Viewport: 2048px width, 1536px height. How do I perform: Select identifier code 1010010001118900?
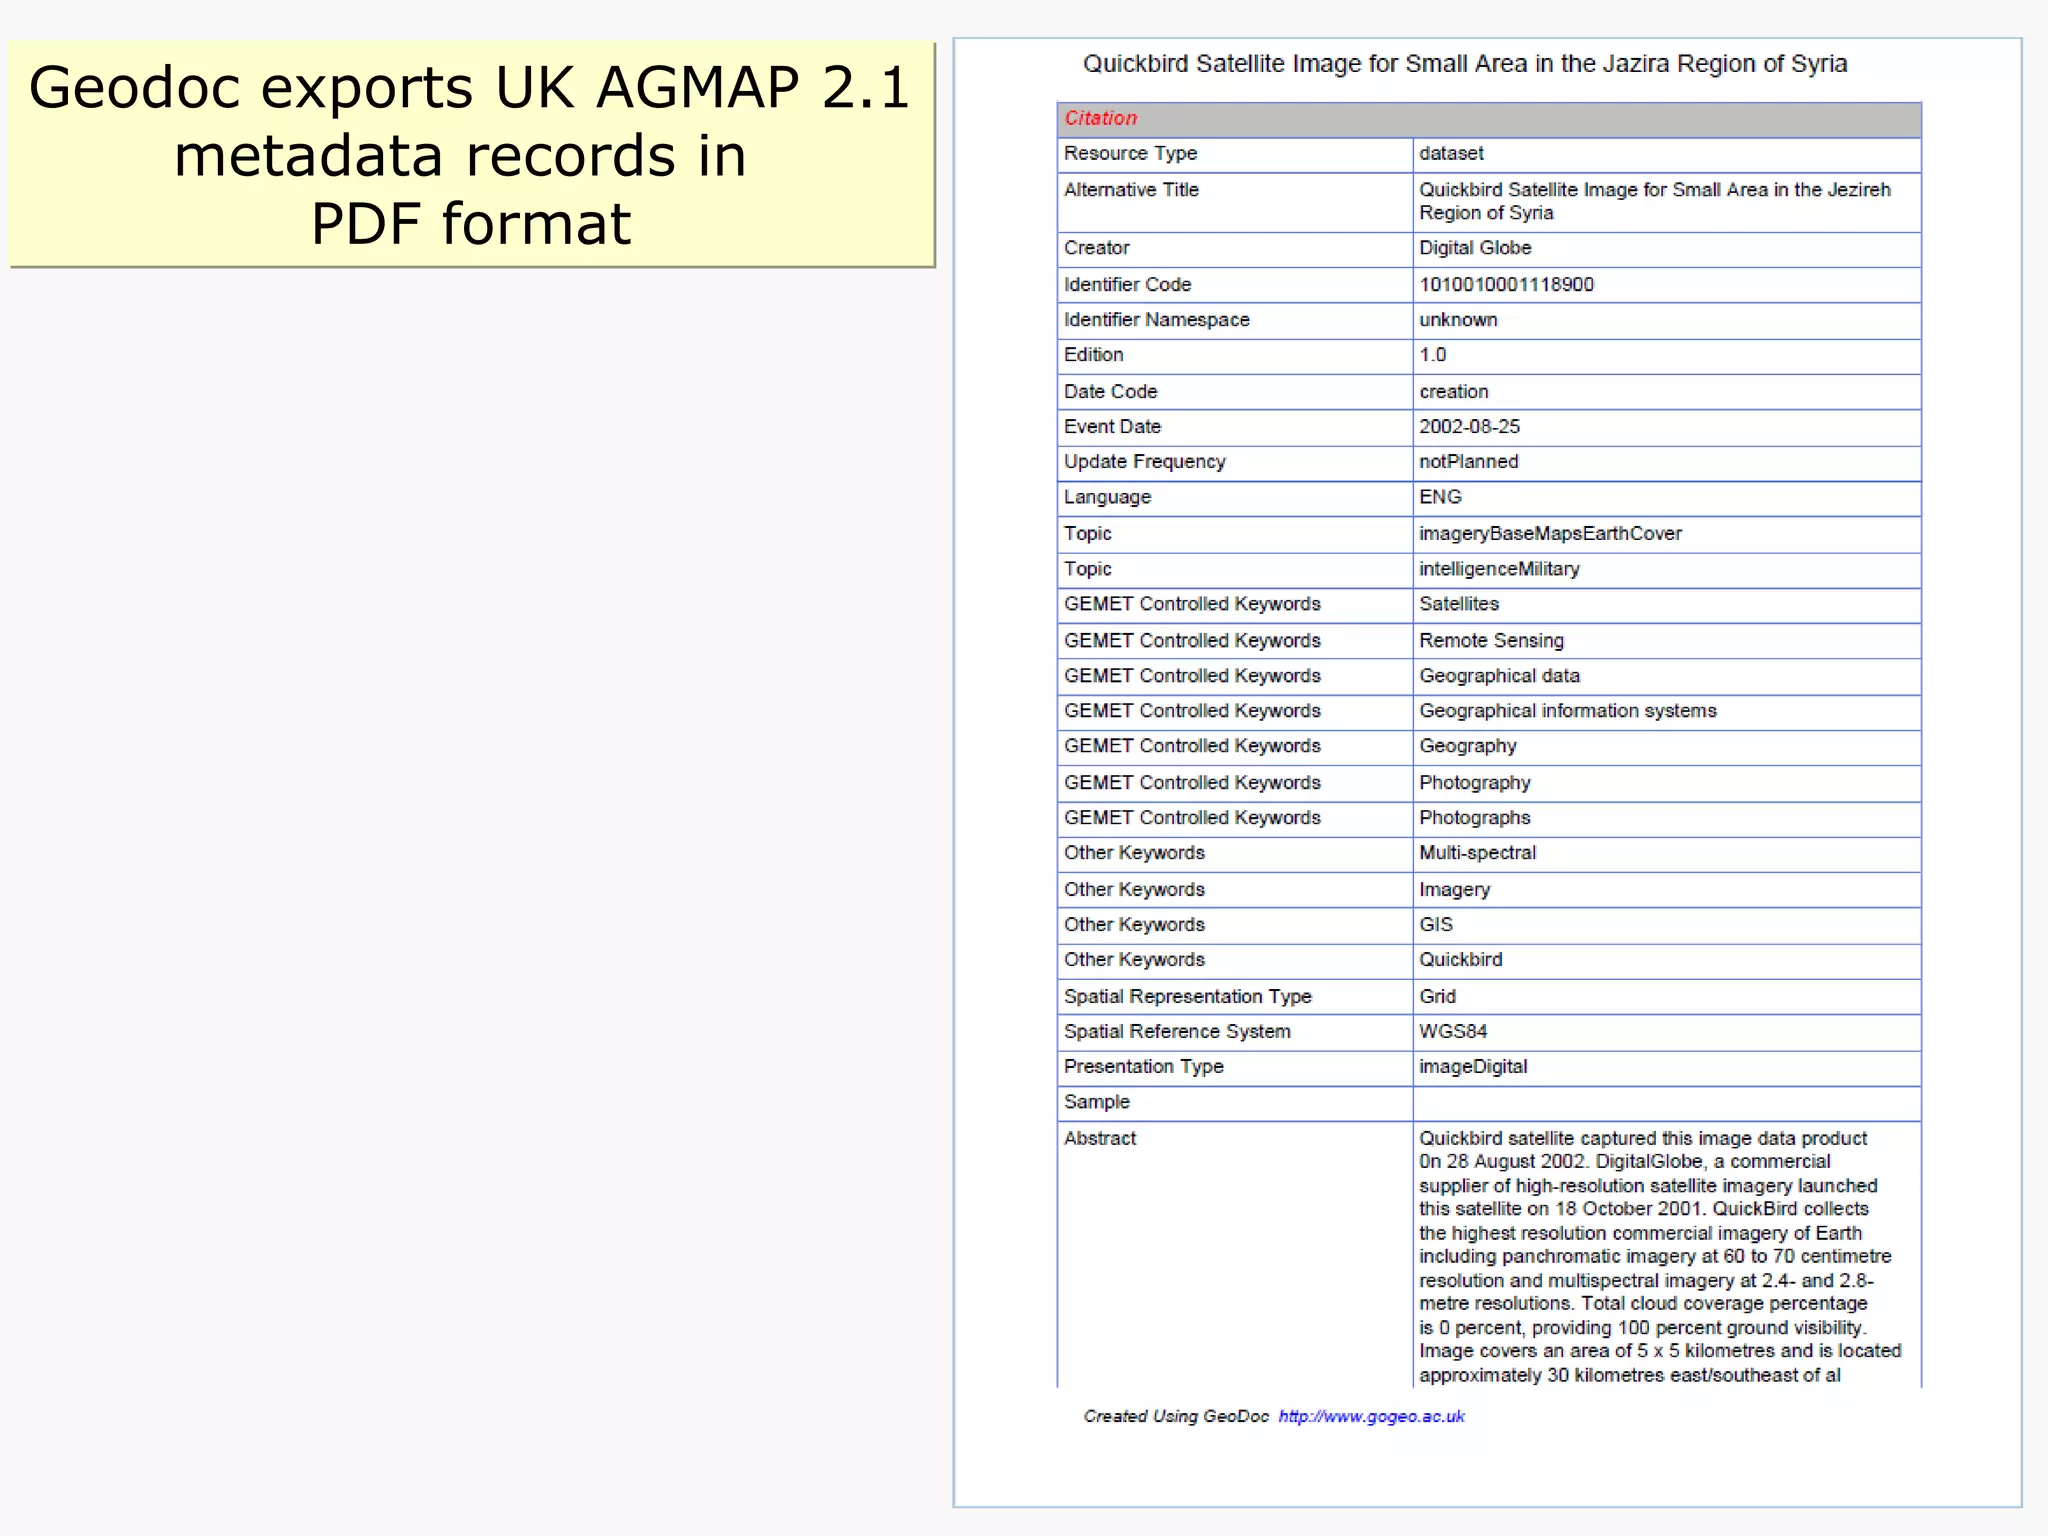click(x=1506, y=284)
